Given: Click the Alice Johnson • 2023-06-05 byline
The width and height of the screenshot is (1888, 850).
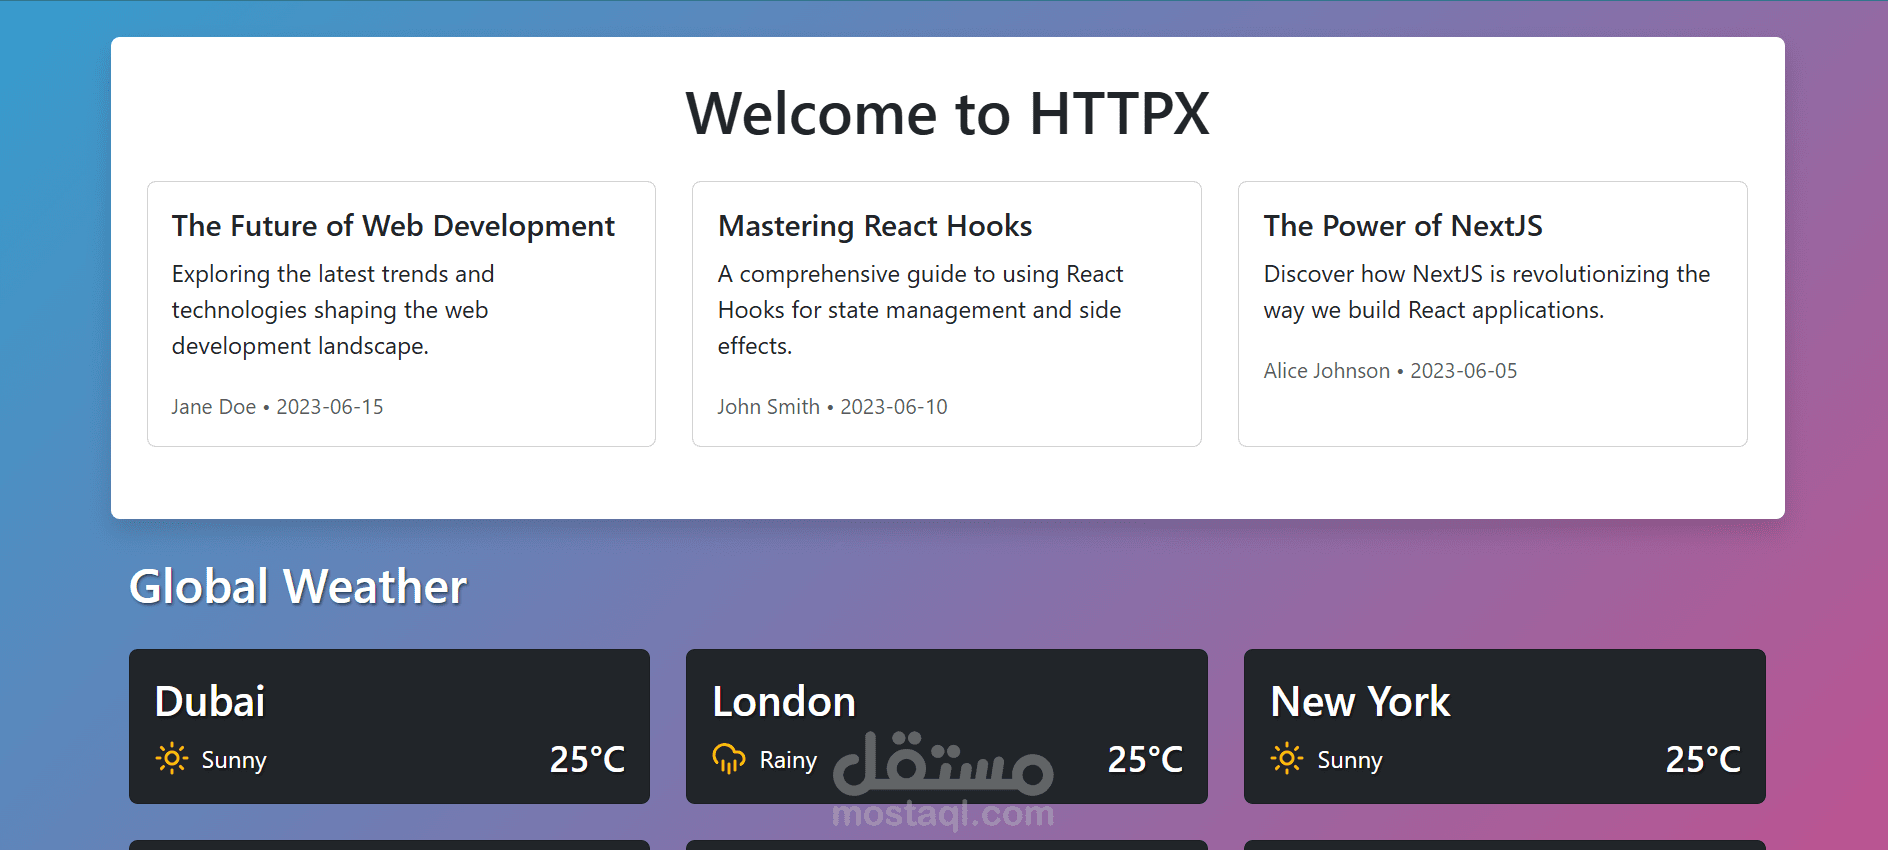Looking at the screenshot, I should 1390,371.
